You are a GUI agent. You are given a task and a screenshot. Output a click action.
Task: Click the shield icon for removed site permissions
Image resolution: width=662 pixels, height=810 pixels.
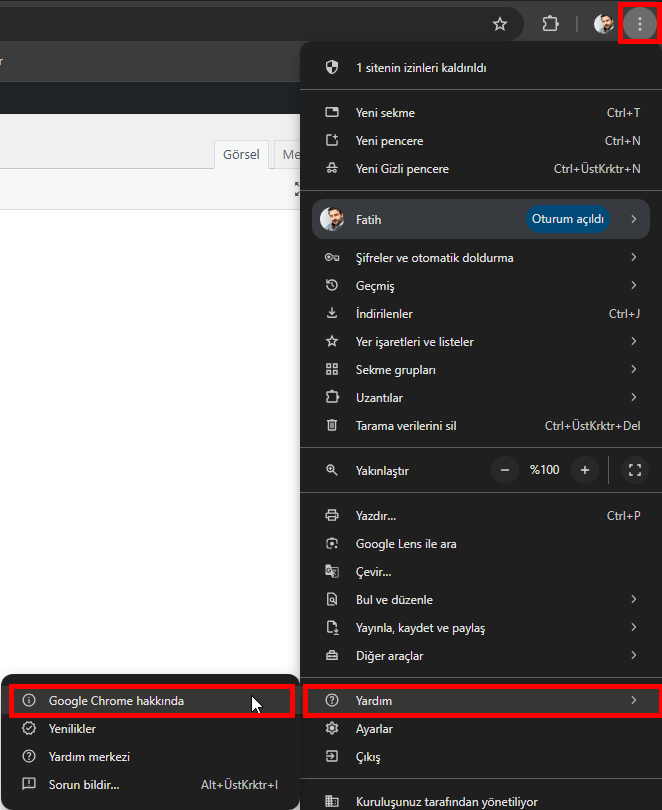tap(333, 68)
